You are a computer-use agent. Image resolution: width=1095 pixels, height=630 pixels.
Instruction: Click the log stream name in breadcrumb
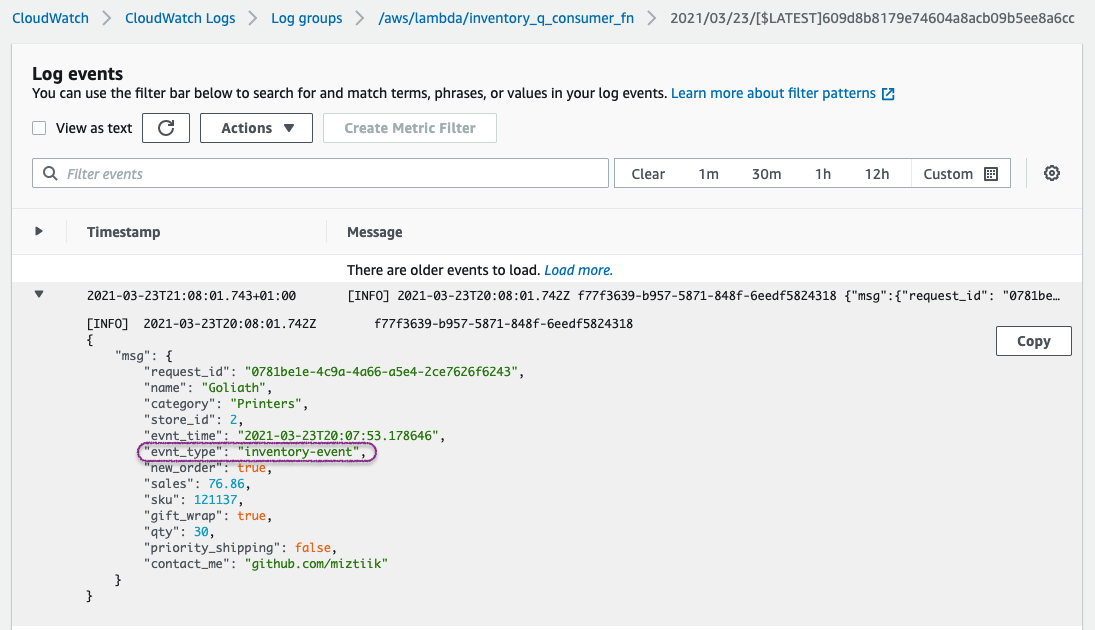[x=872, y=18]
